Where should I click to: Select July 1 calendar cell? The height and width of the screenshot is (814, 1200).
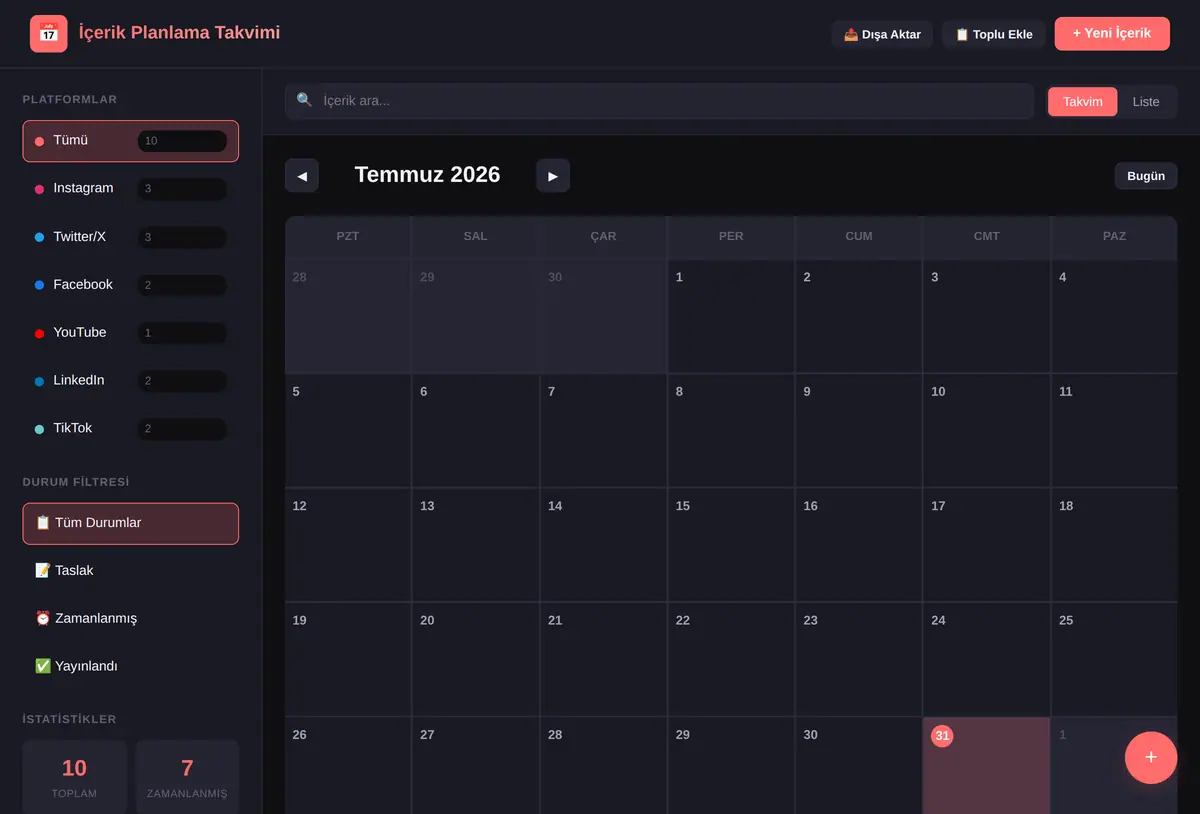coord(731,316)
